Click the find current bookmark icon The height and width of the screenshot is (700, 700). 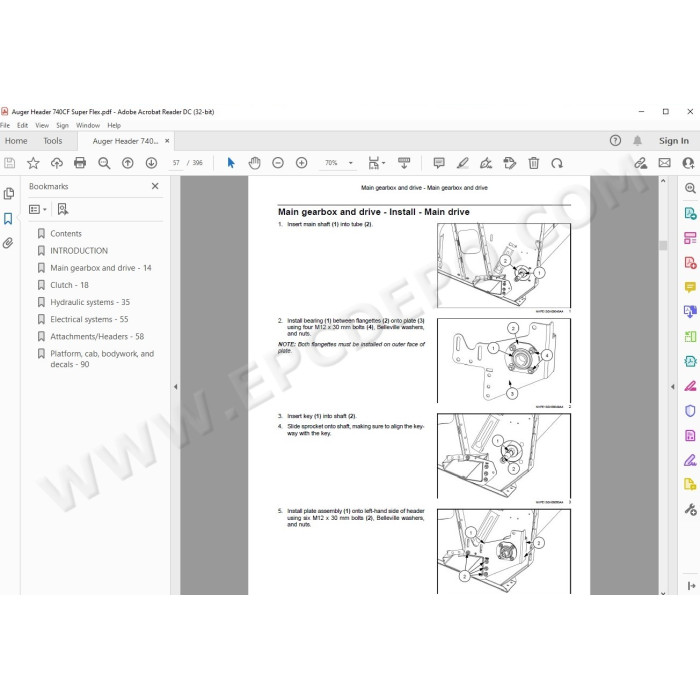(x=63, y=209)
